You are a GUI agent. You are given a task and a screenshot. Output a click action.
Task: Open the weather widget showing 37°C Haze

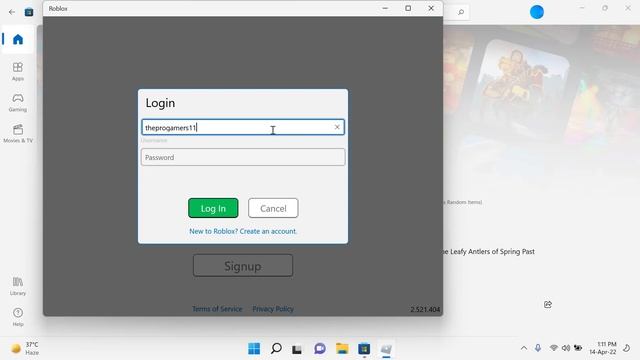pyautogui.click(x=25, y=349)
